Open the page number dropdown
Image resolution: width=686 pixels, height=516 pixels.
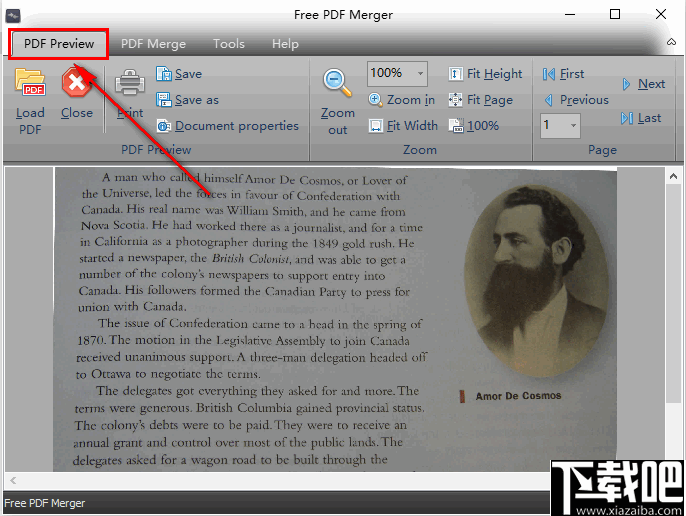click(x=573, y=126)
